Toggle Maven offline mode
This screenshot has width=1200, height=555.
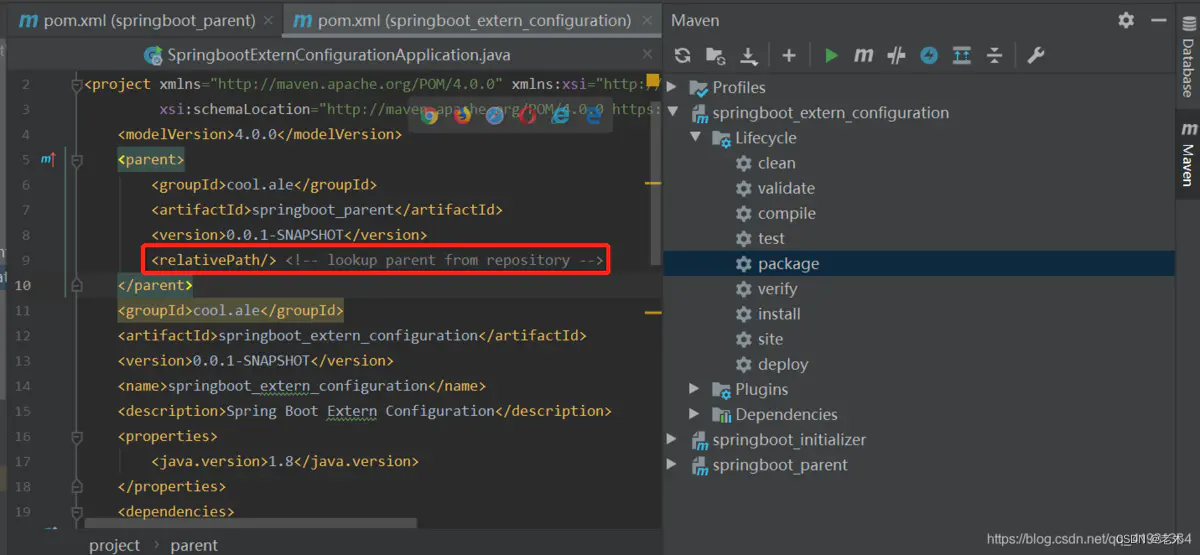click(897, 56)
